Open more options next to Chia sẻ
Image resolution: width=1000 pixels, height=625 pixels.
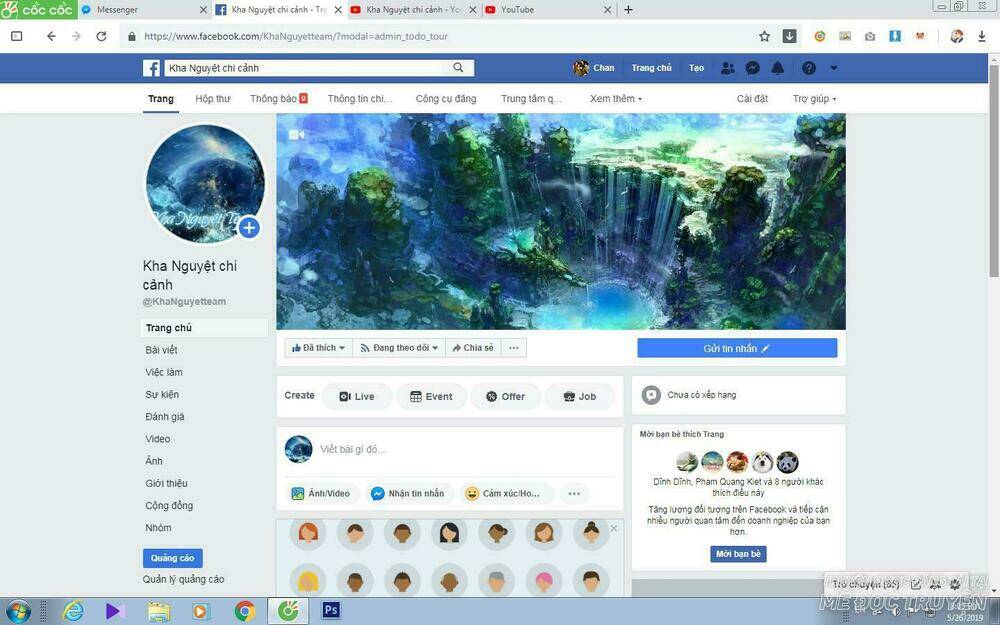coord(513,347)
